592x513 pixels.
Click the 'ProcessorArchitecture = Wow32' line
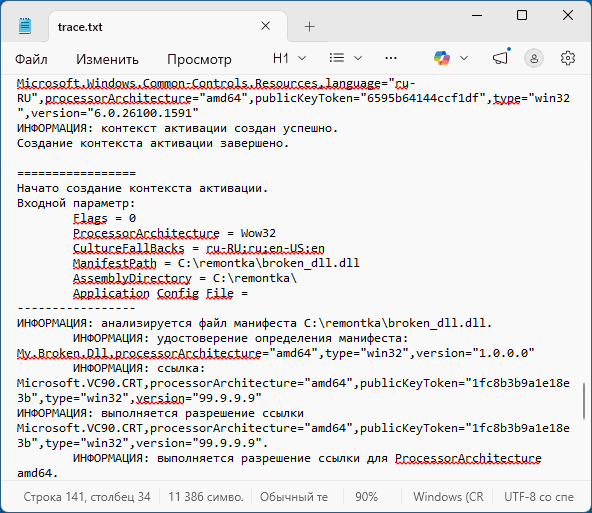[x=174, y=233]
